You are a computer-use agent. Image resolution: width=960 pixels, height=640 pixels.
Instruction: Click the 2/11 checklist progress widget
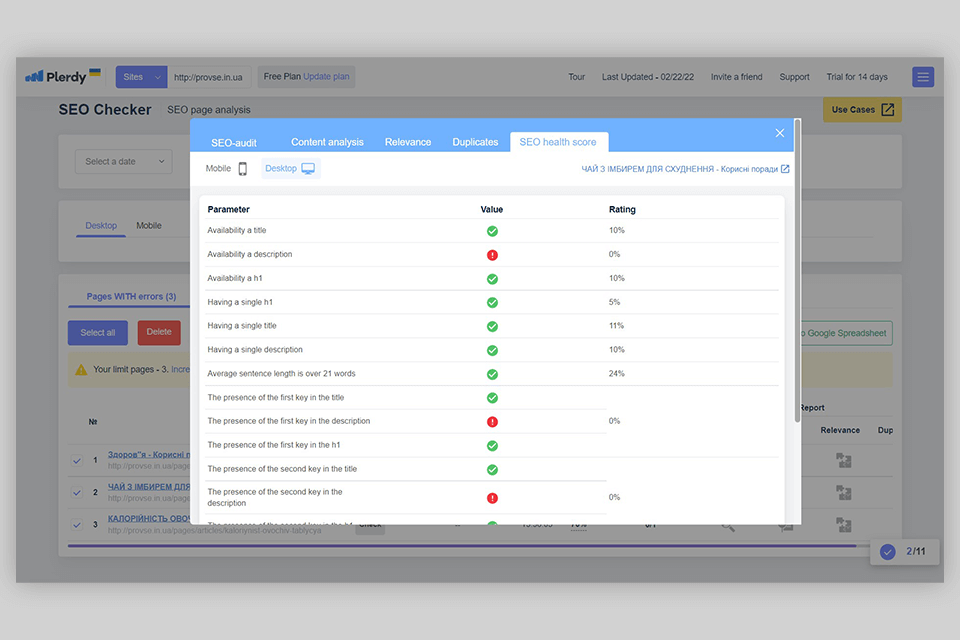tap(905, 551)
